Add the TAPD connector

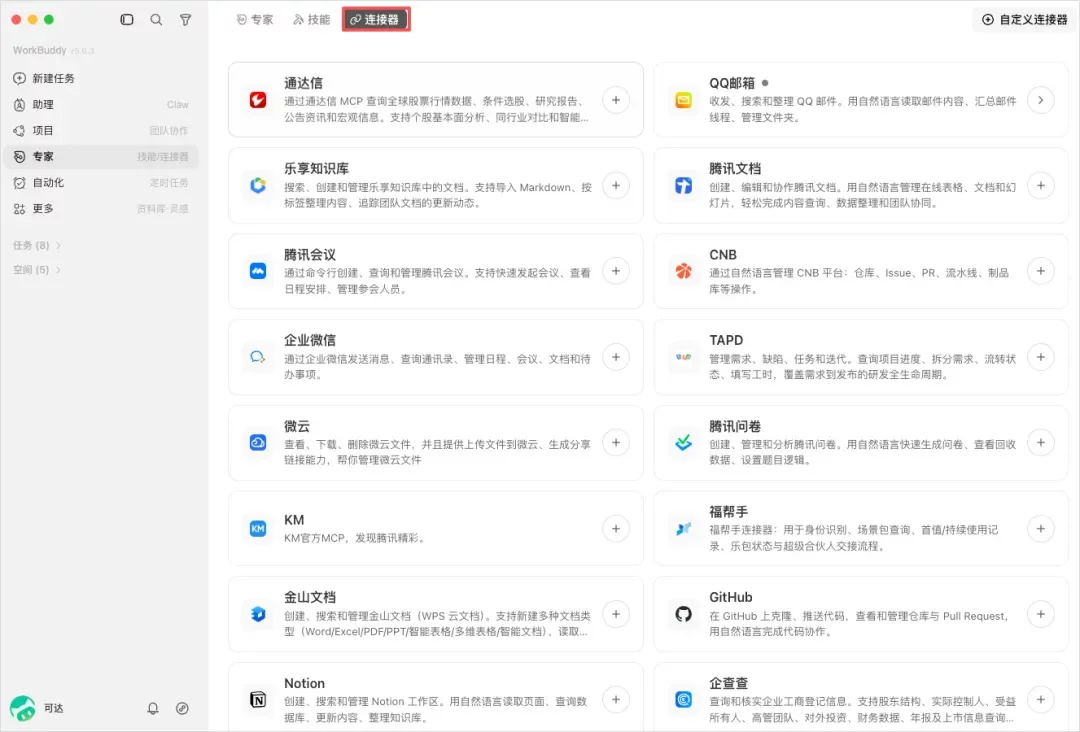tap(1041, 357)
